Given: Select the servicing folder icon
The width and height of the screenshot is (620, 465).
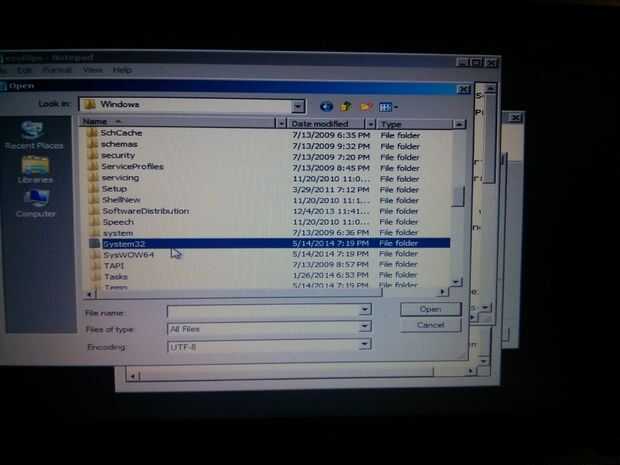Looking at the screenshot, I should pos(93,177).
